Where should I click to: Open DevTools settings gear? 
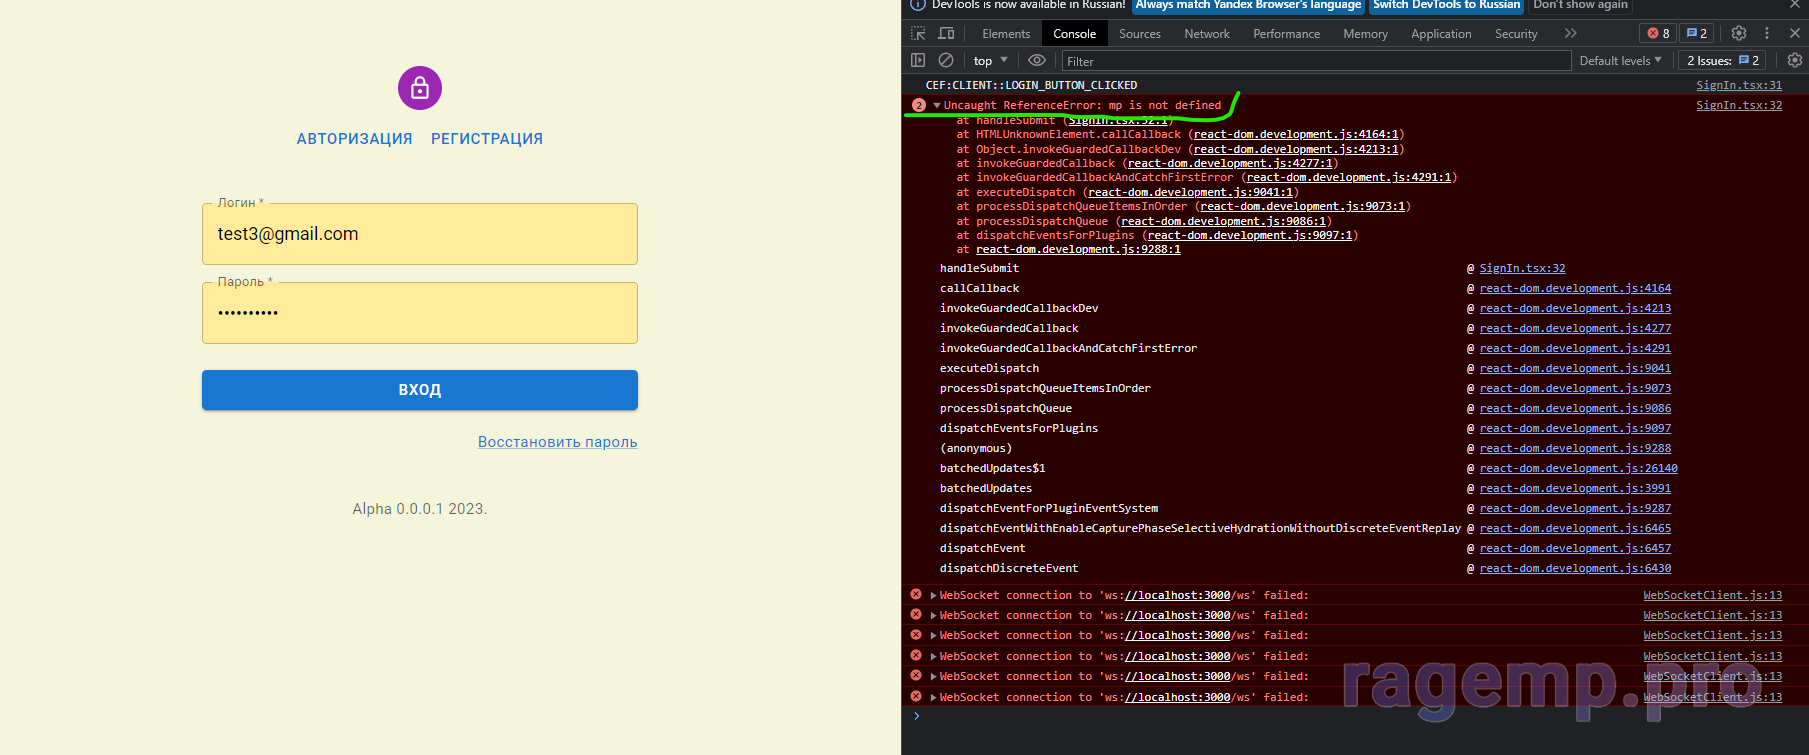(x=1739, y=33)
